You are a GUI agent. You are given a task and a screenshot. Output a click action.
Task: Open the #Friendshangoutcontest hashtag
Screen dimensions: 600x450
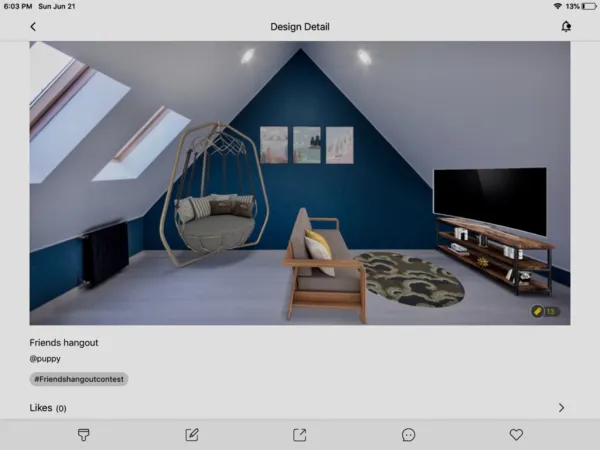click(x=79, y=380)
